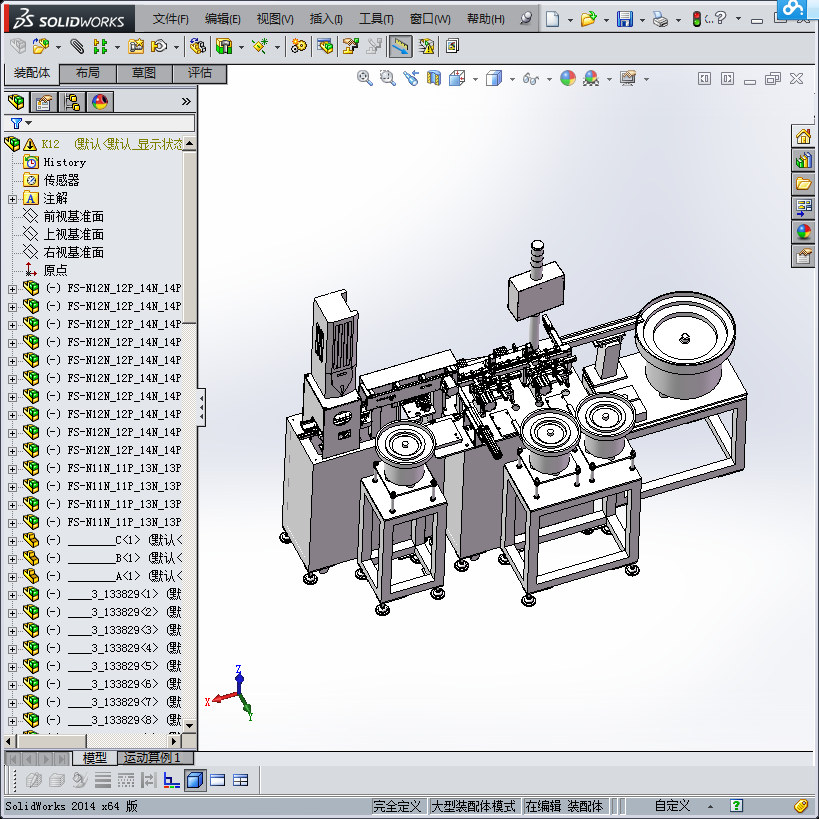This screenshot has width=819, height=819.
Task: Select the History tree item
Action: 65,162
